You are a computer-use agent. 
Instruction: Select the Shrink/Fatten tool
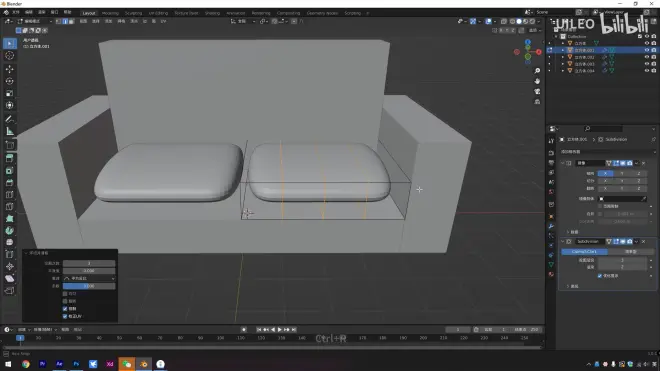10,267
